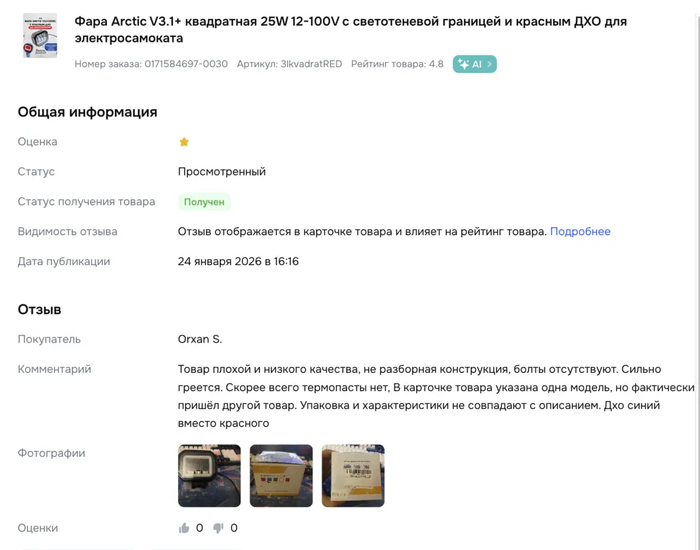The height and width of the screenshot is (550, 700).
Task: Click the review comment text
Action: [430, 396]
